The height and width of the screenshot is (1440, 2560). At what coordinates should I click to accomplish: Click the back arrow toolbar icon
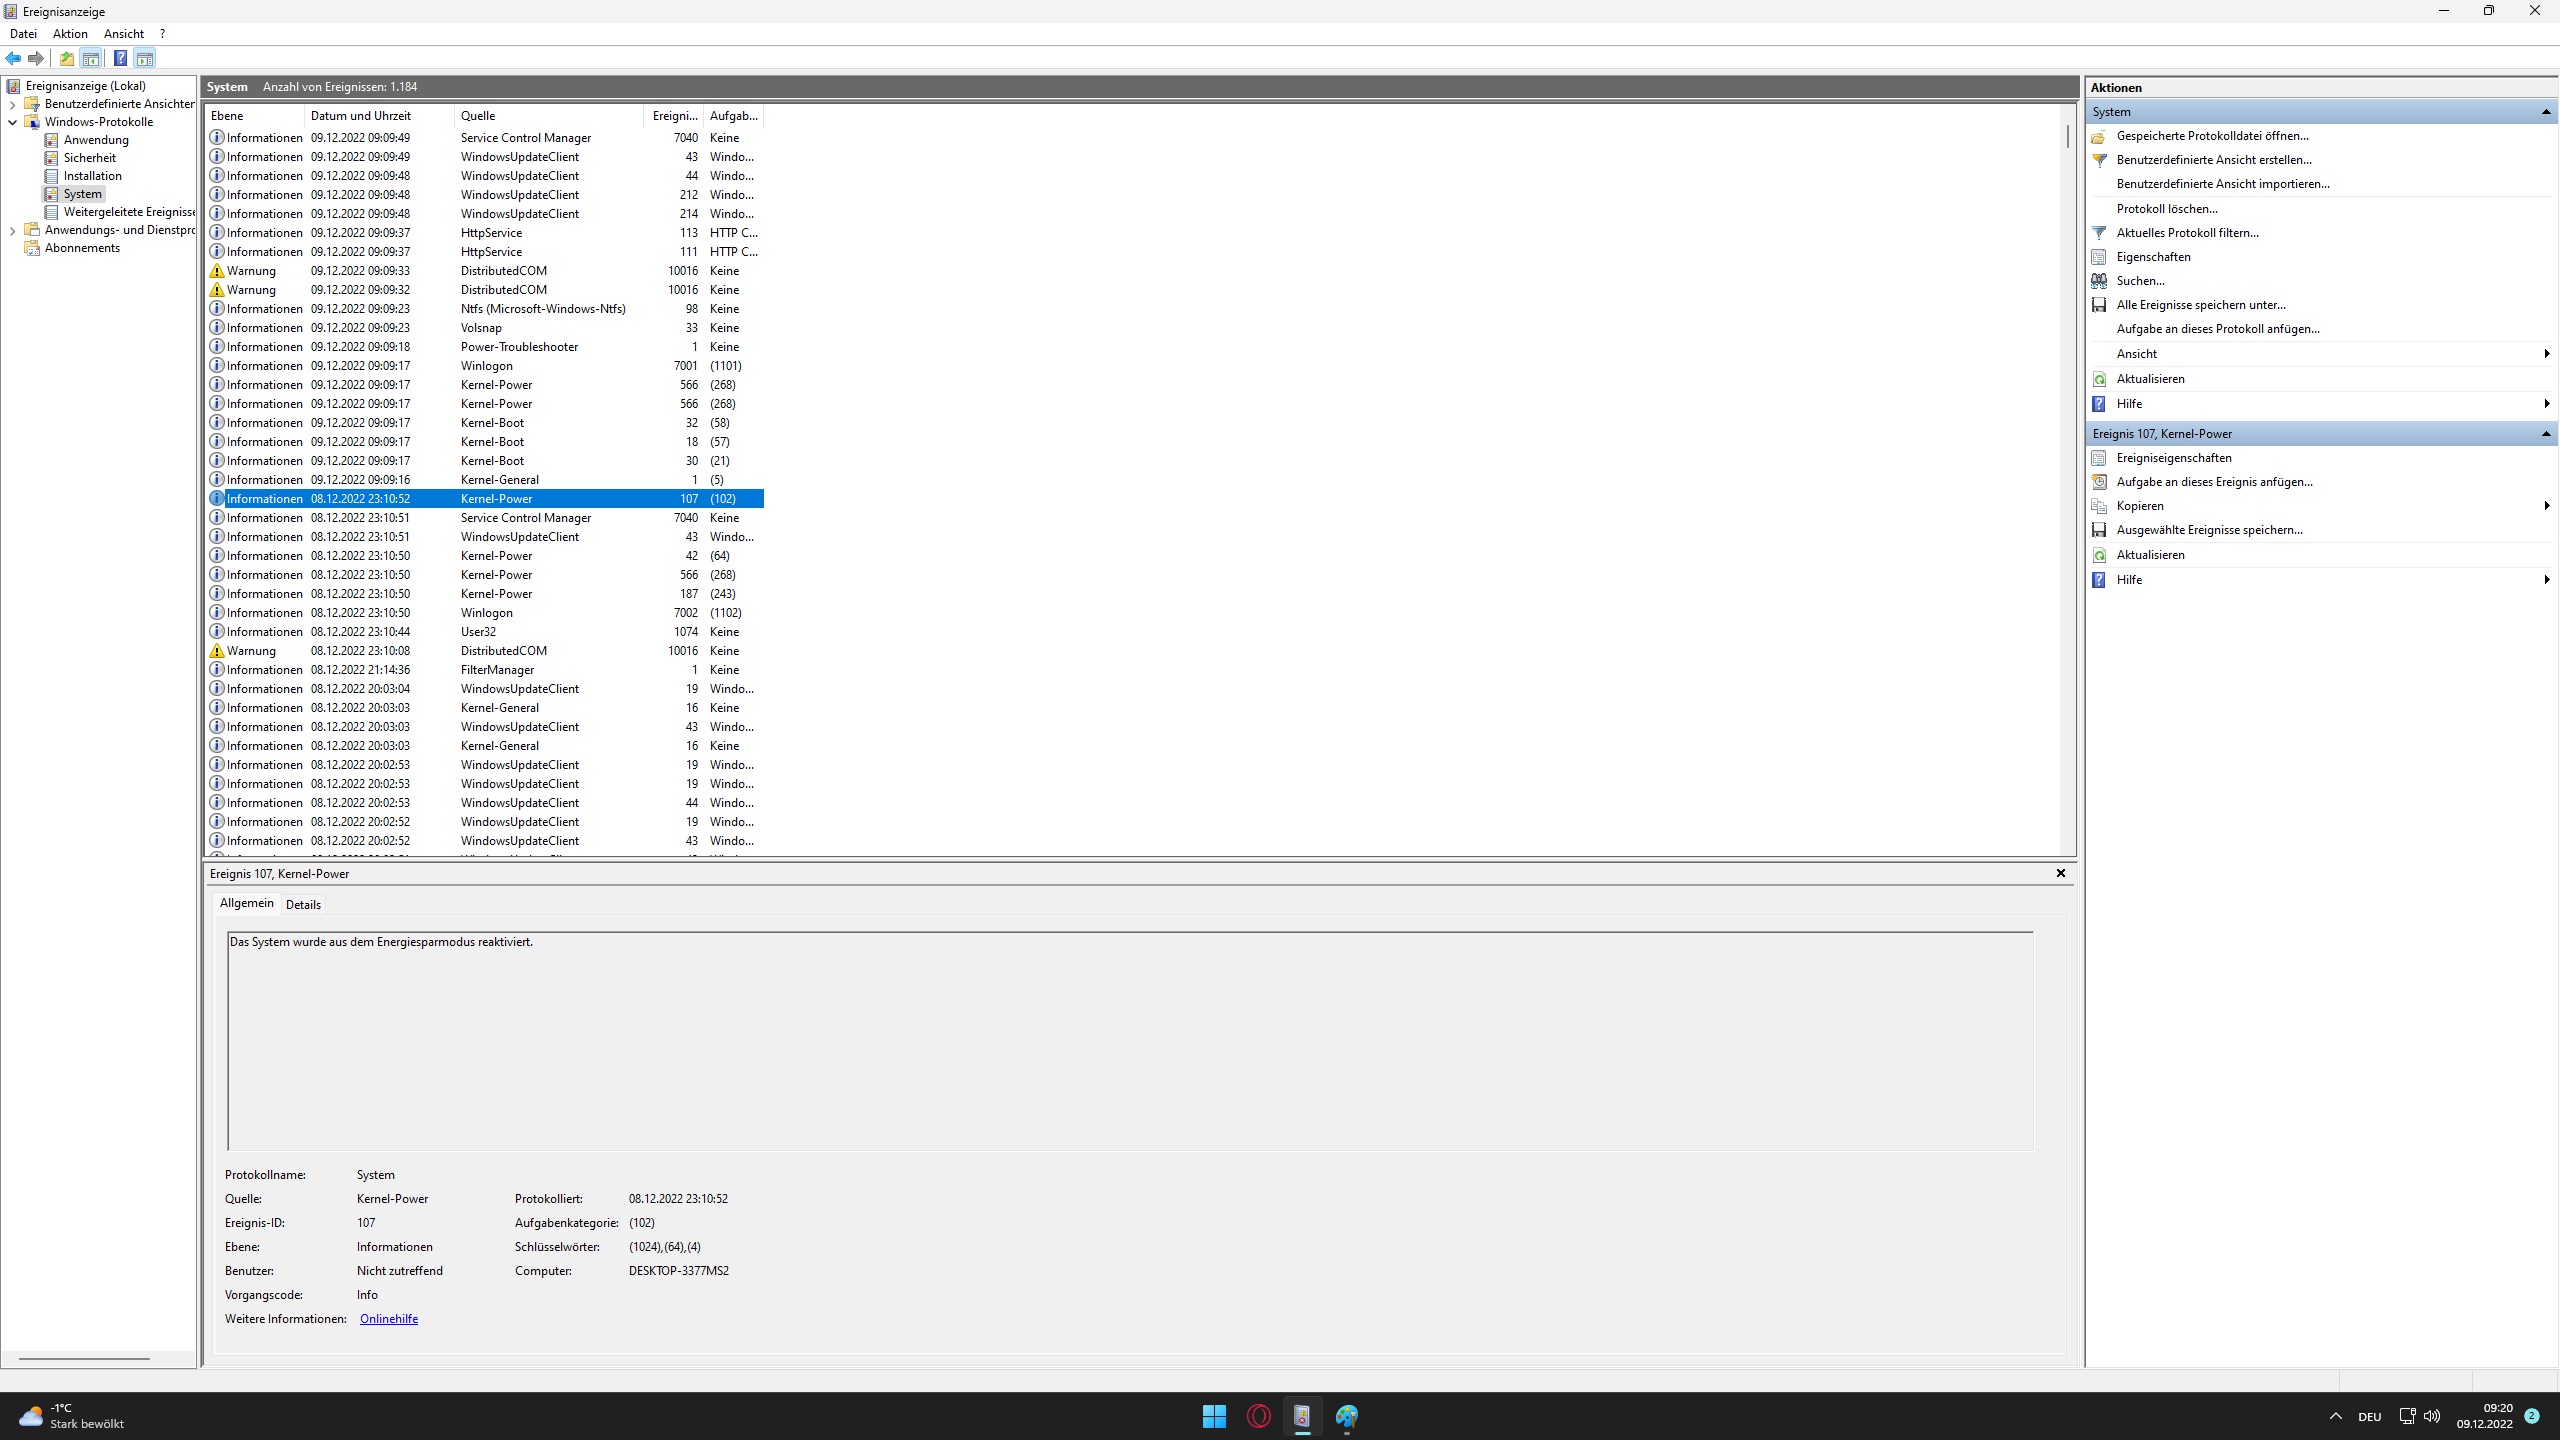[13, 58]
